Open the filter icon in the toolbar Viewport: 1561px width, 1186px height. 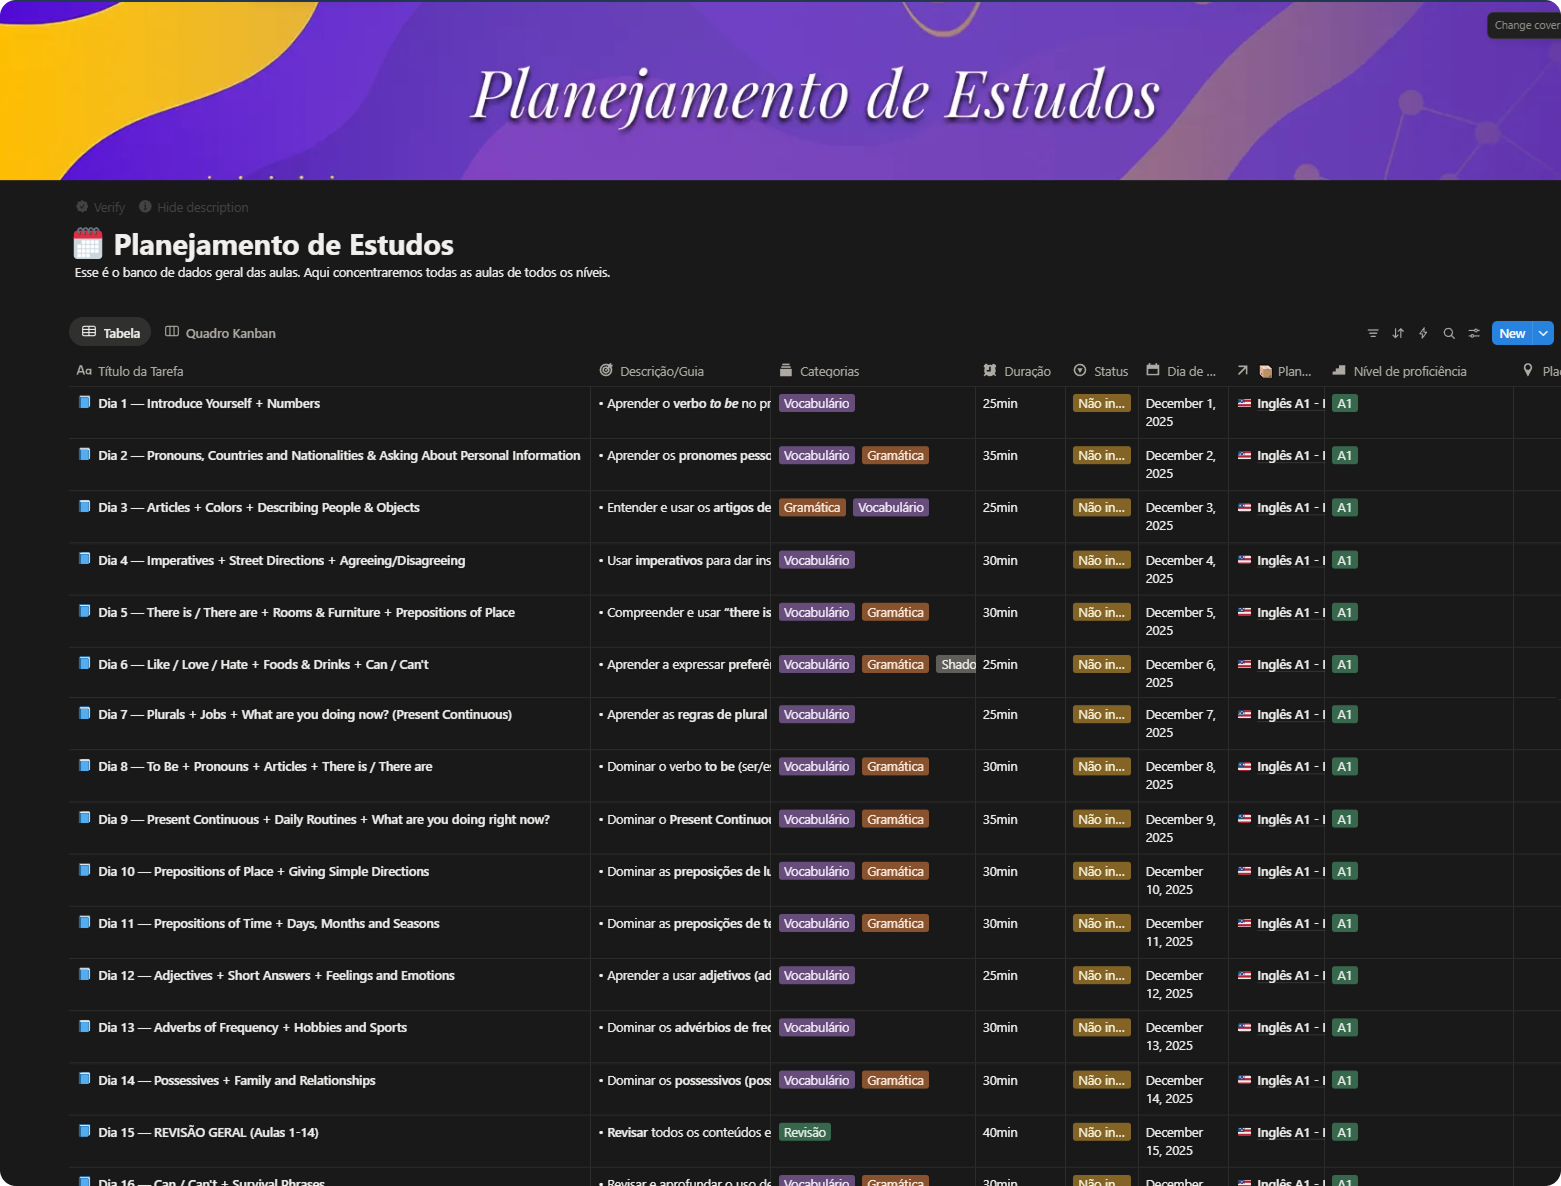tap(1372, 333)
